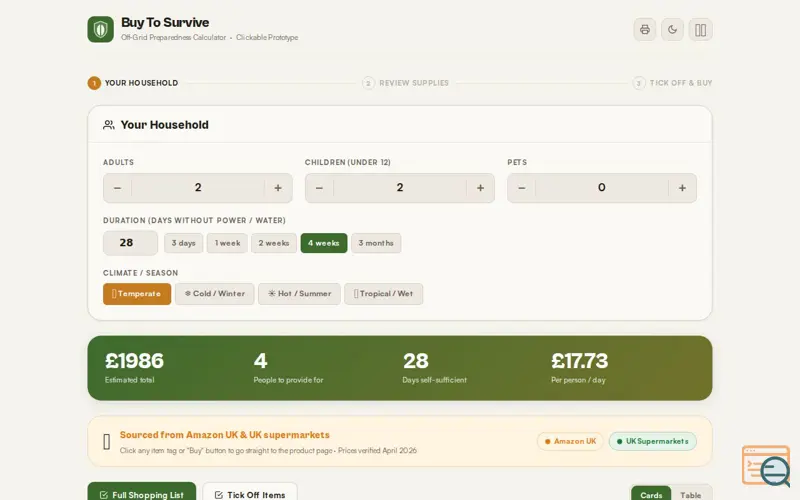Click the Your Household section heading icon
Viewport: 800px width, 500px height.
(x=109, y=125)
